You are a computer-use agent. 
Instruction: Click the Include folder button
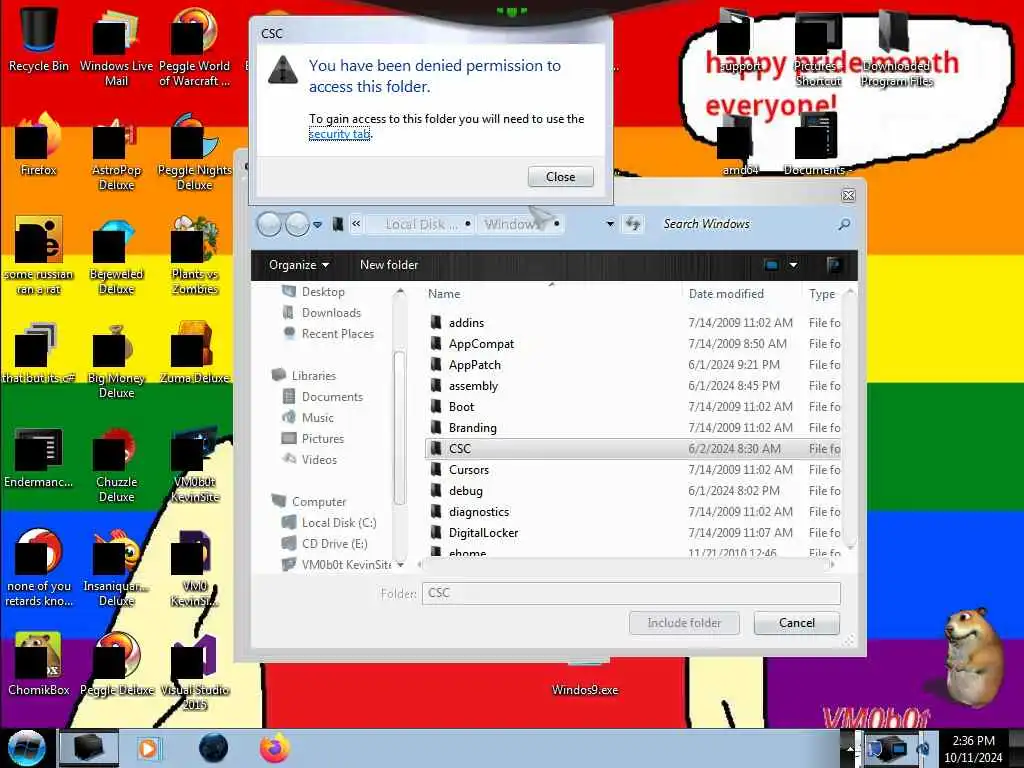pos(684,622)
